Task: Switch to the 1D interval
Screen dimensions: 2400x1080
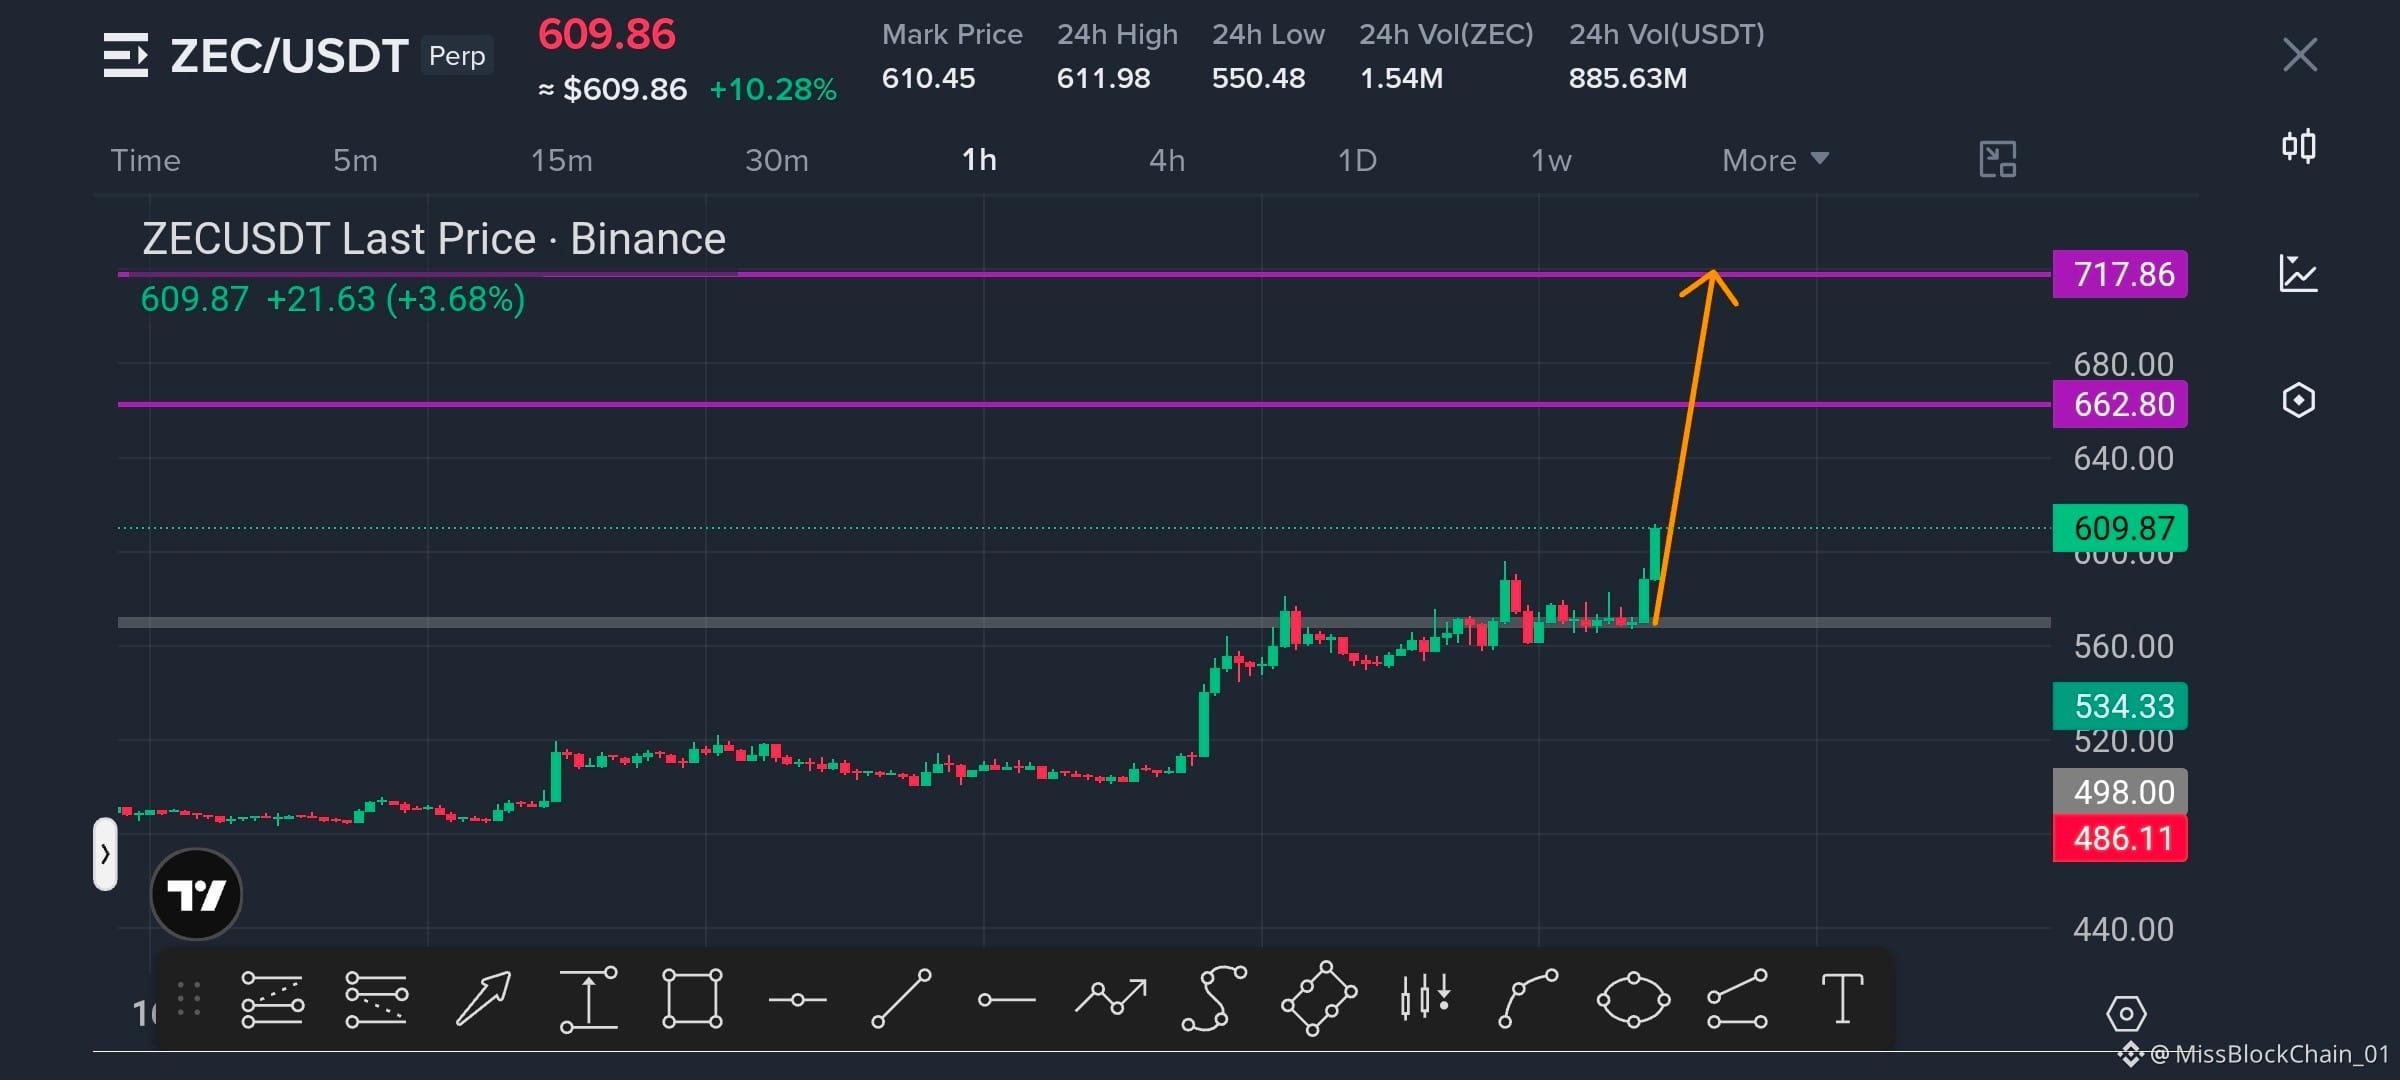Action: coord(1358,160)
